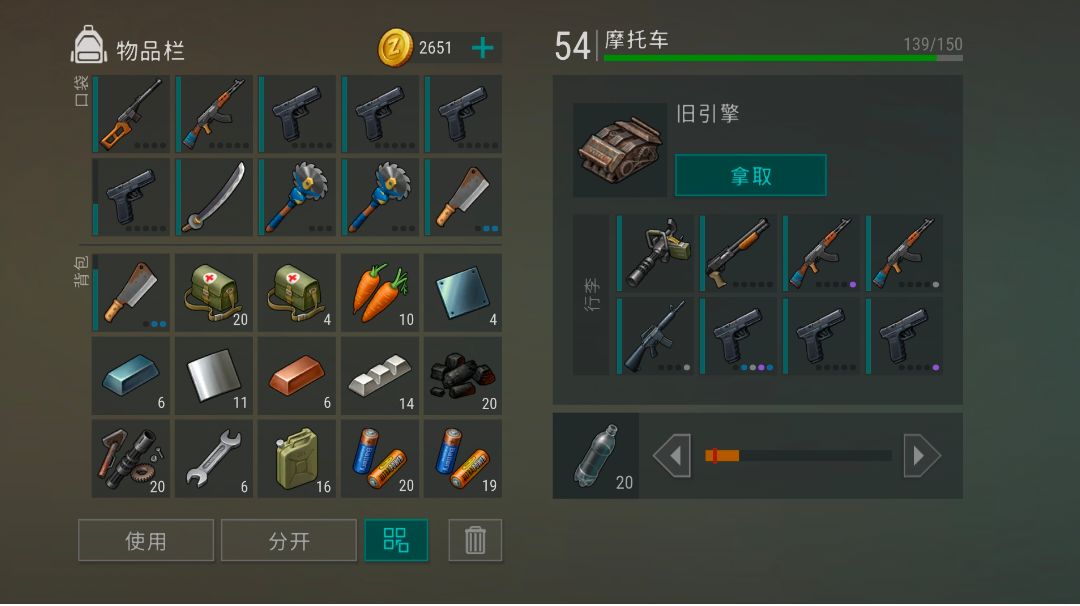Select the green fuel canister

pos(297,459)
